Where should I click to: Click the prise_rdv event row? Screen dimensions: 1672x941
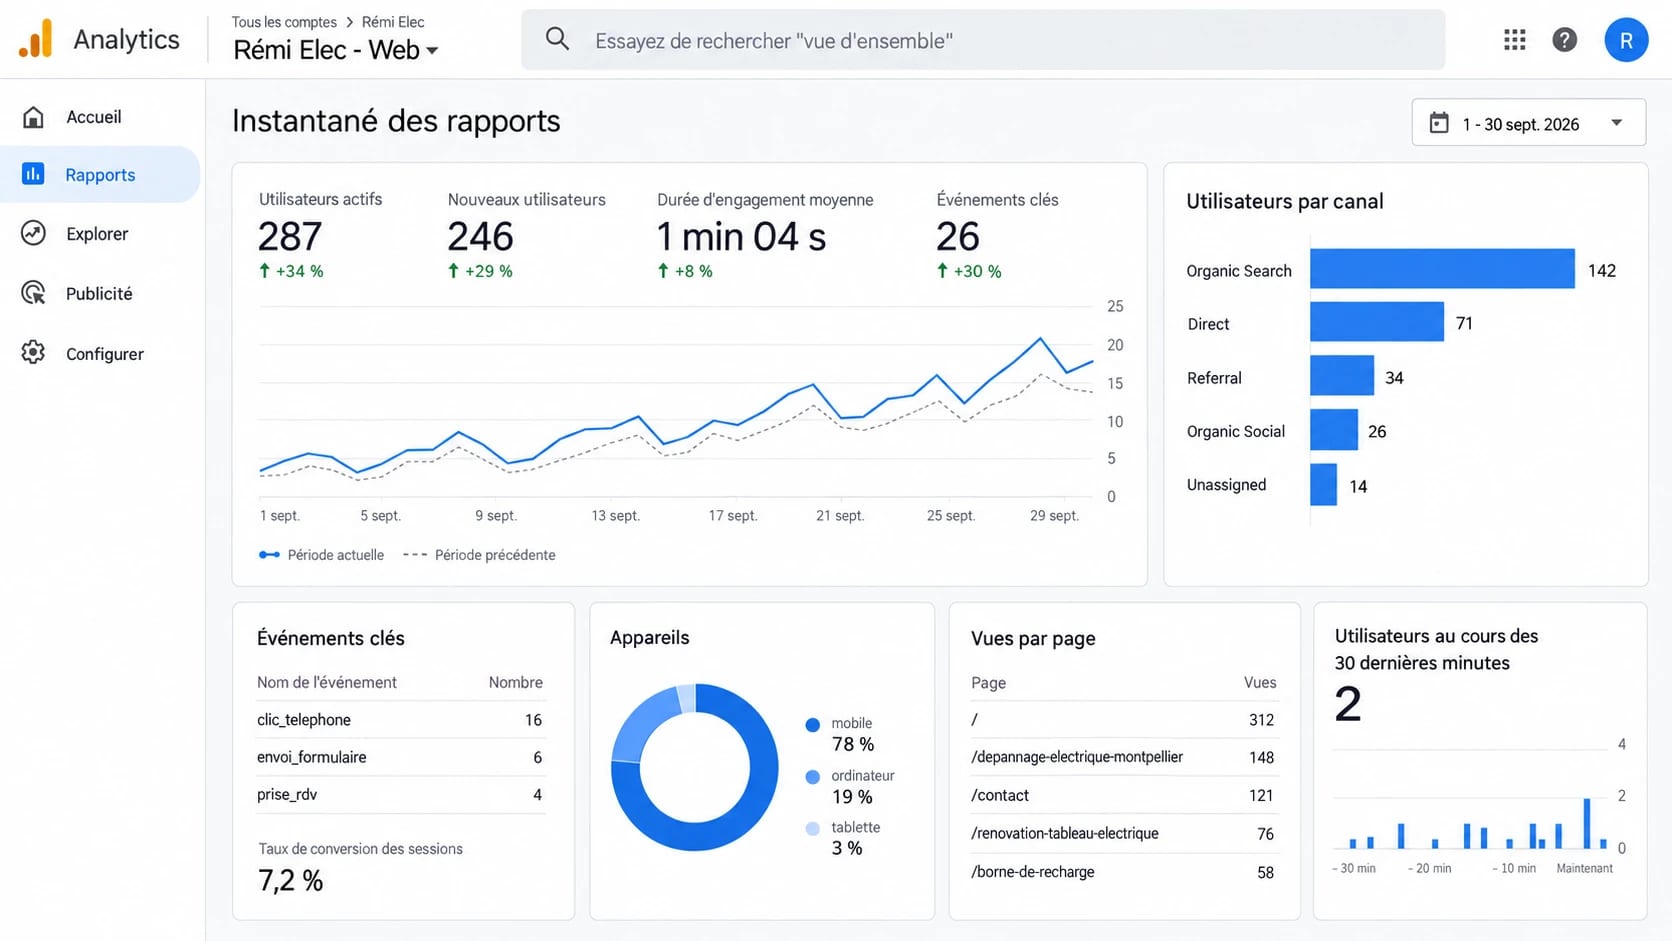pos(400,795)
